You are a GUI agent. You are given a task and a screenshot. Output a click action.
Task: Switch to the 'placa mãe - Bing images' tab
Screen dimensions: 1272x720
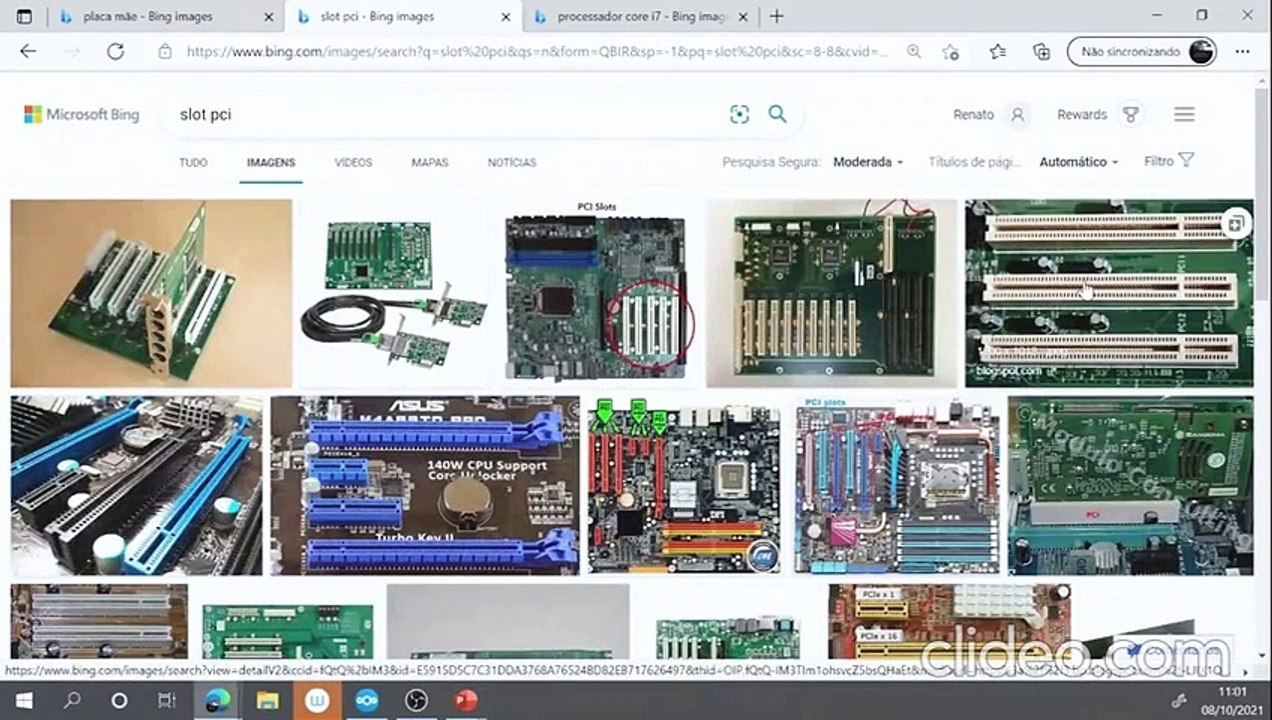(x=148, y=17)
